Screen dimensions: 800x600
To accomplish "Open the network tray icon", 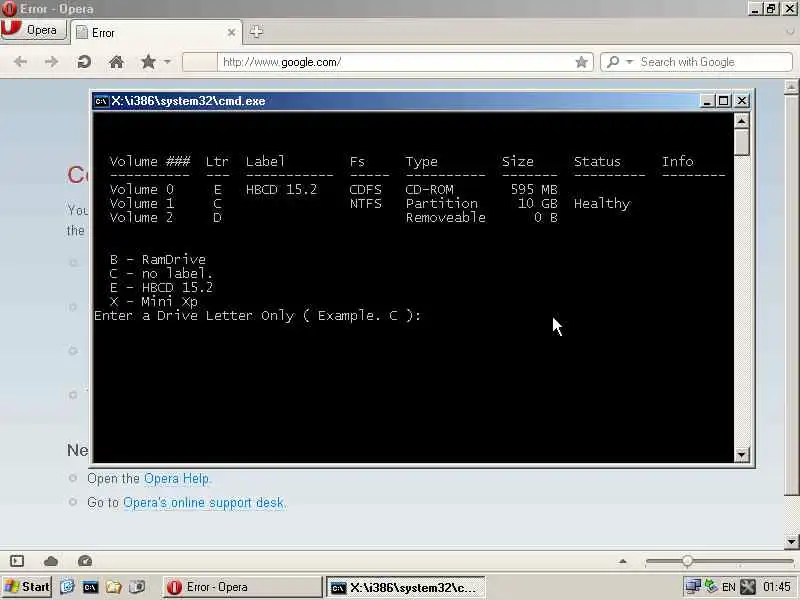I will [693, 587].
